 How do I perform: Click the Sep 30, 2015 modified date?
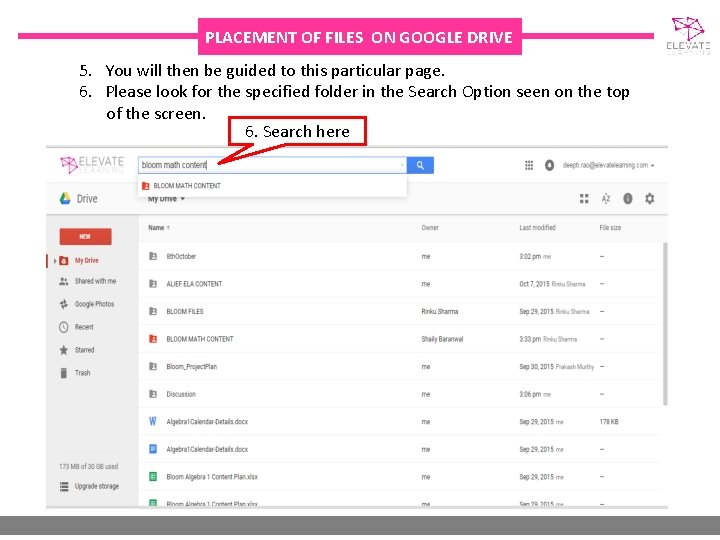coord(536,366)
